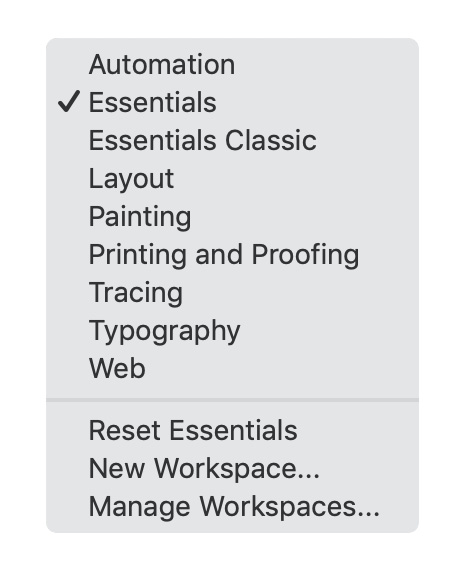Choose the Essentials workspace entry
This screenshot has height=588, width=466.
[232, 102]
